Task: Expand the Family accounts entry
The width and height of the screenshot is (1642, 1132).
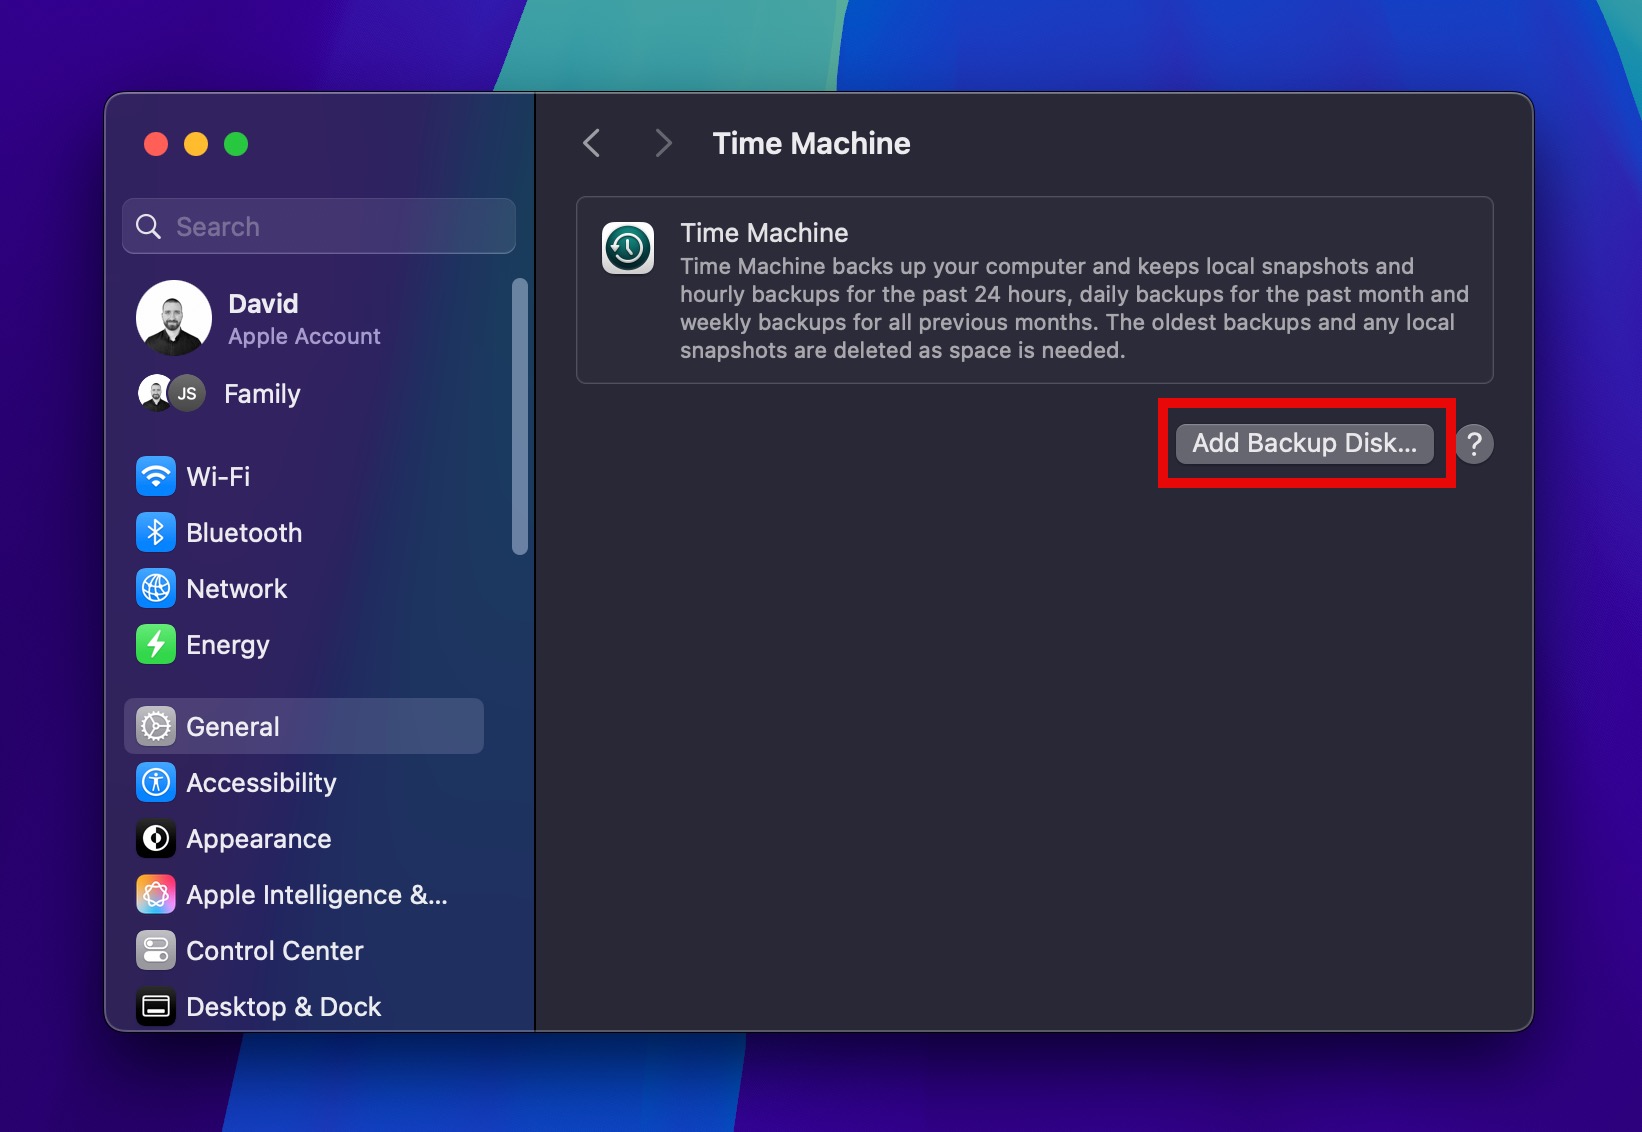Action: pos(261,393)
